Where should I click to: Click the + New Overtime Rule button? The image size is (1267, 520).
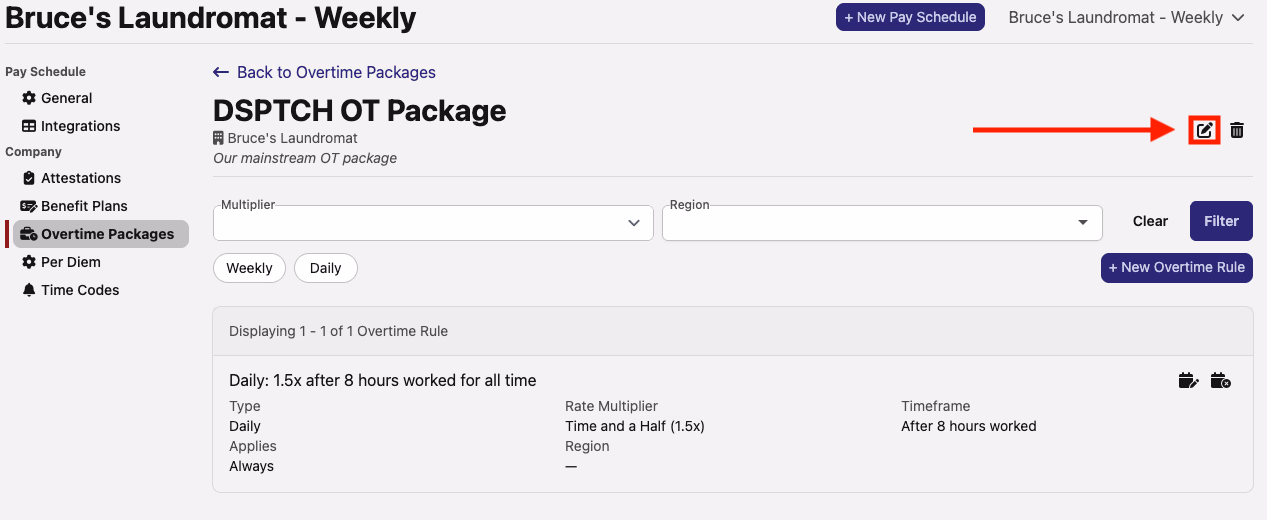(1177, 267)
